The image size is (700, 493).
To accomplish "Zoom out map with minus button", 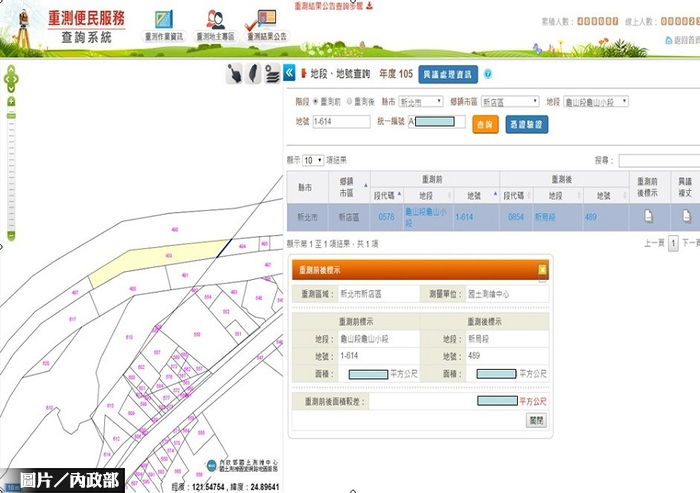I will pos(11,236).
